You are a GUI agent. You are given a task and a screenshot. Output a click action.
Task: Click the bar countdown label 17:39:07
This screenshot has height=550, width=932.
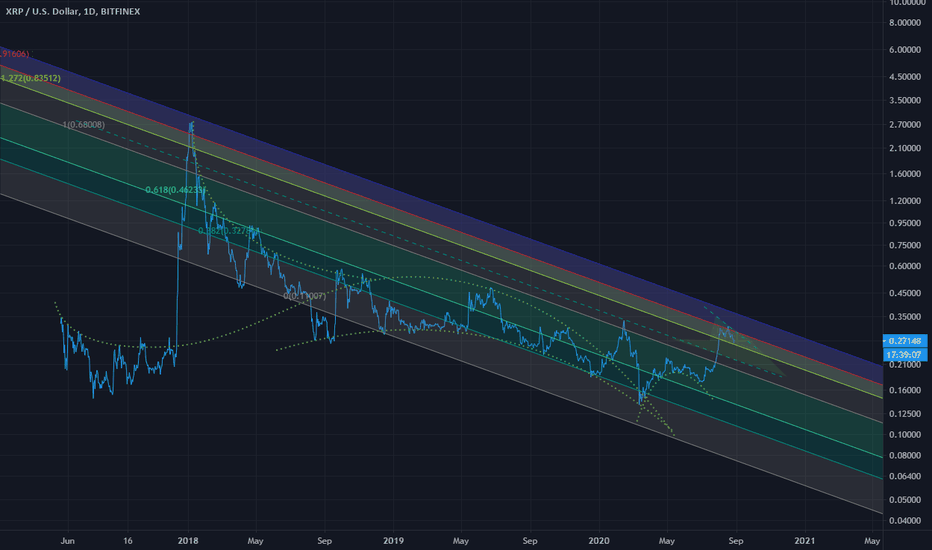coord(905,354)
